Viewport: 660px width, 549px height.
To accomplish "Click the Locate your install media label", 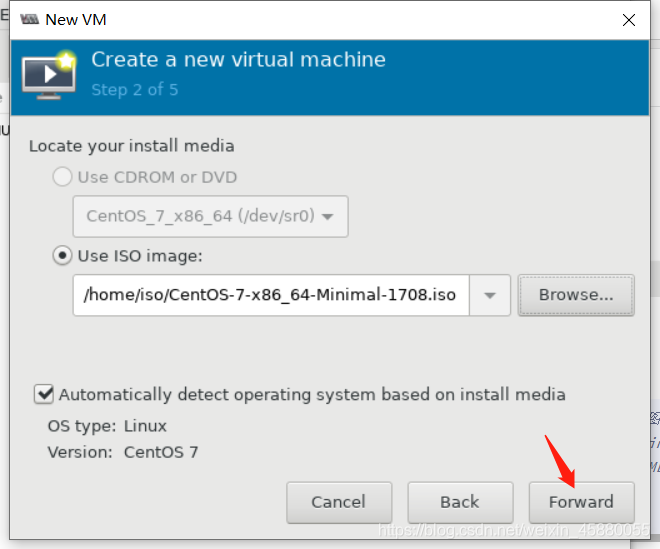I will coord(131,146).
